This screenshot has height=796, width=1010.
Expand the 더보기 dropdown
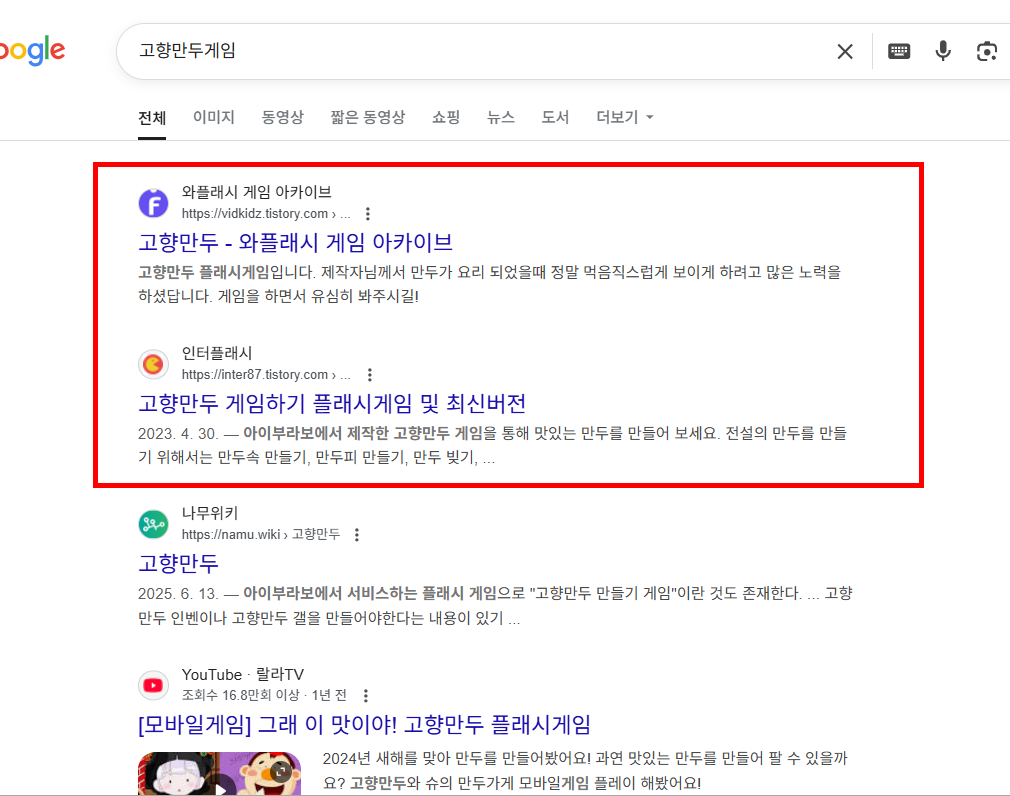[x=625, y=117]
